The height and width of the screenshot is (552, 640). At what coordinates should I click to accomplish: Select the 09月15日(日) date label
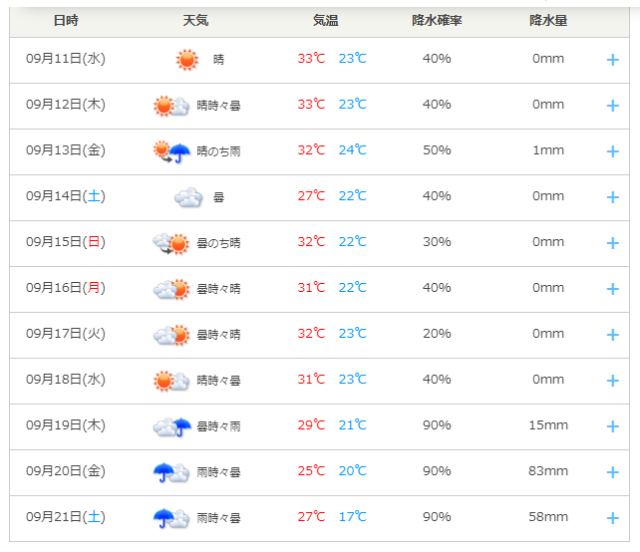pyautogui.click(x=66, y=242)
